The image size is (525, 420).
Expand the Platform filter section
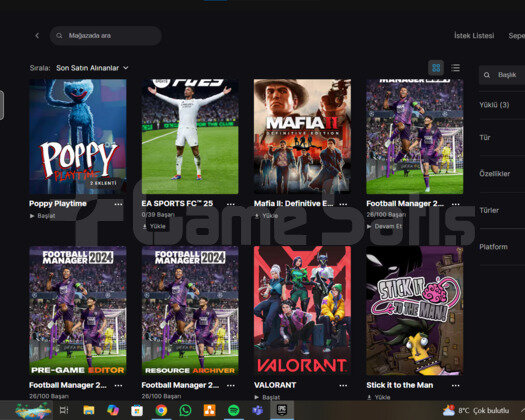pos(493,247)
